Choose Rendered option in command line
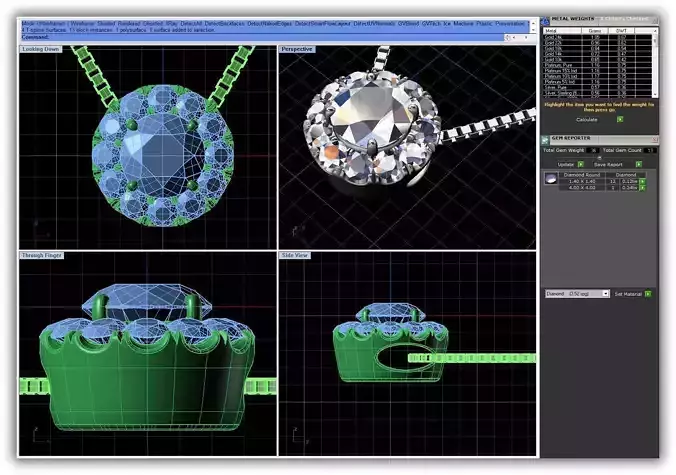Image resolution: width=676 pixels, height=475 pixels. [x=129, y=24]
